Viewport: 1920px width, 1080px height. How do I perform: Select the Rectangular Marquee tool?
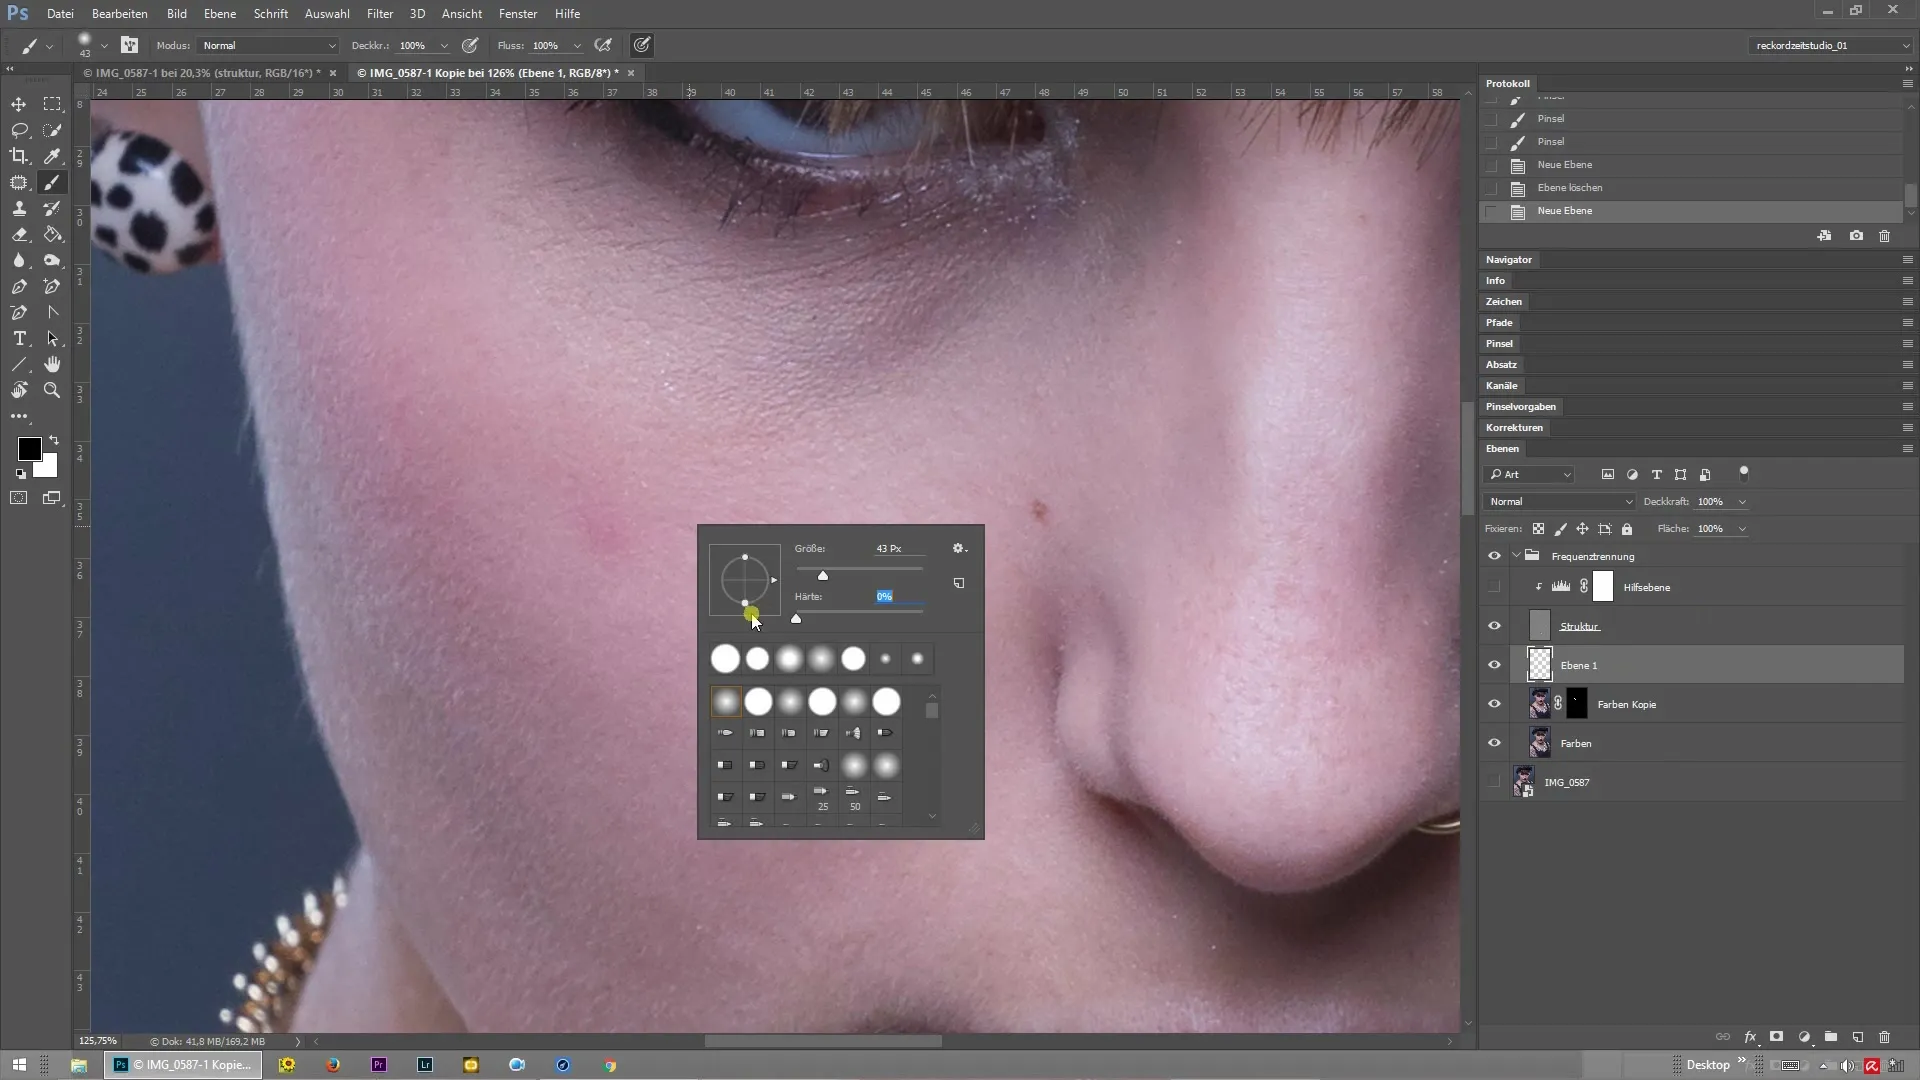(x=52, y=104)
